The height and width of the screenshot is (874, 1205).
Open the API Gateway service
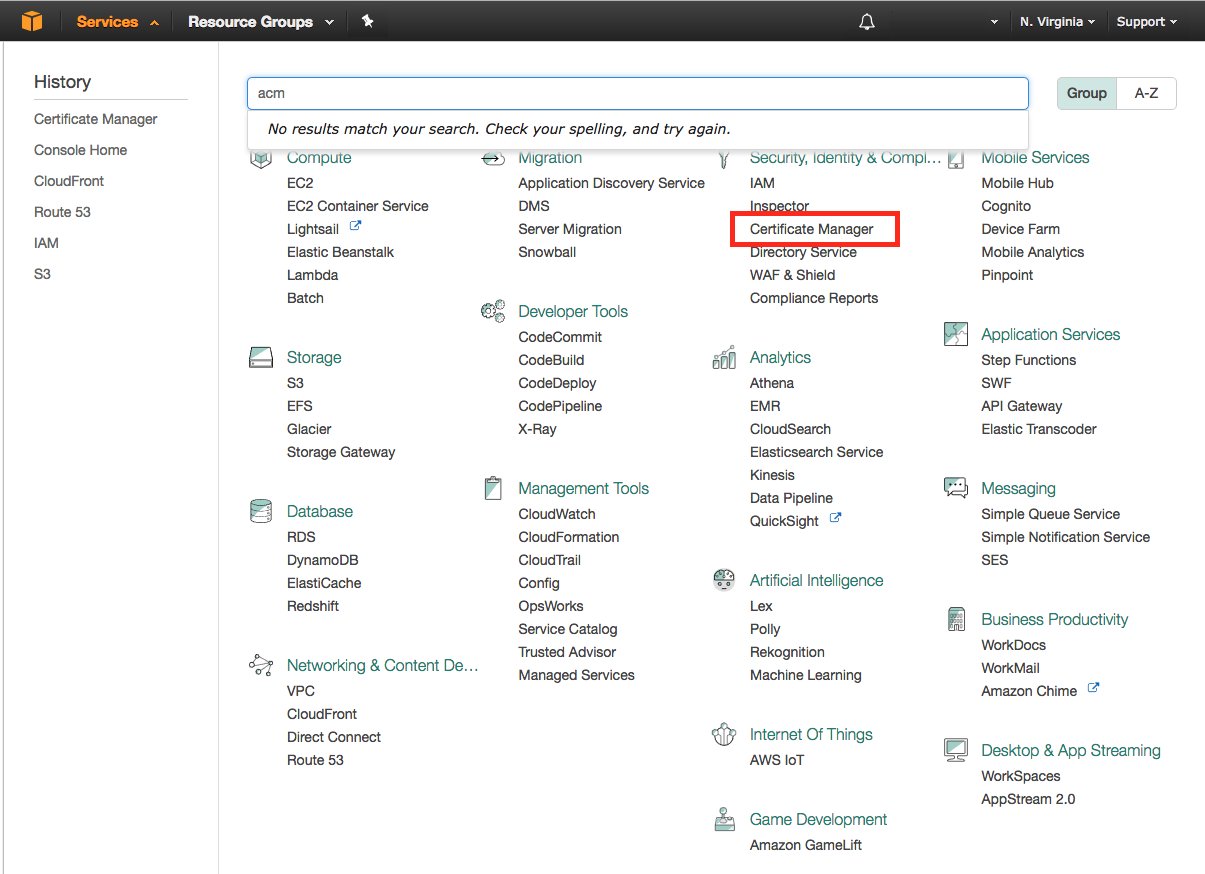(x=1022, y=406)
